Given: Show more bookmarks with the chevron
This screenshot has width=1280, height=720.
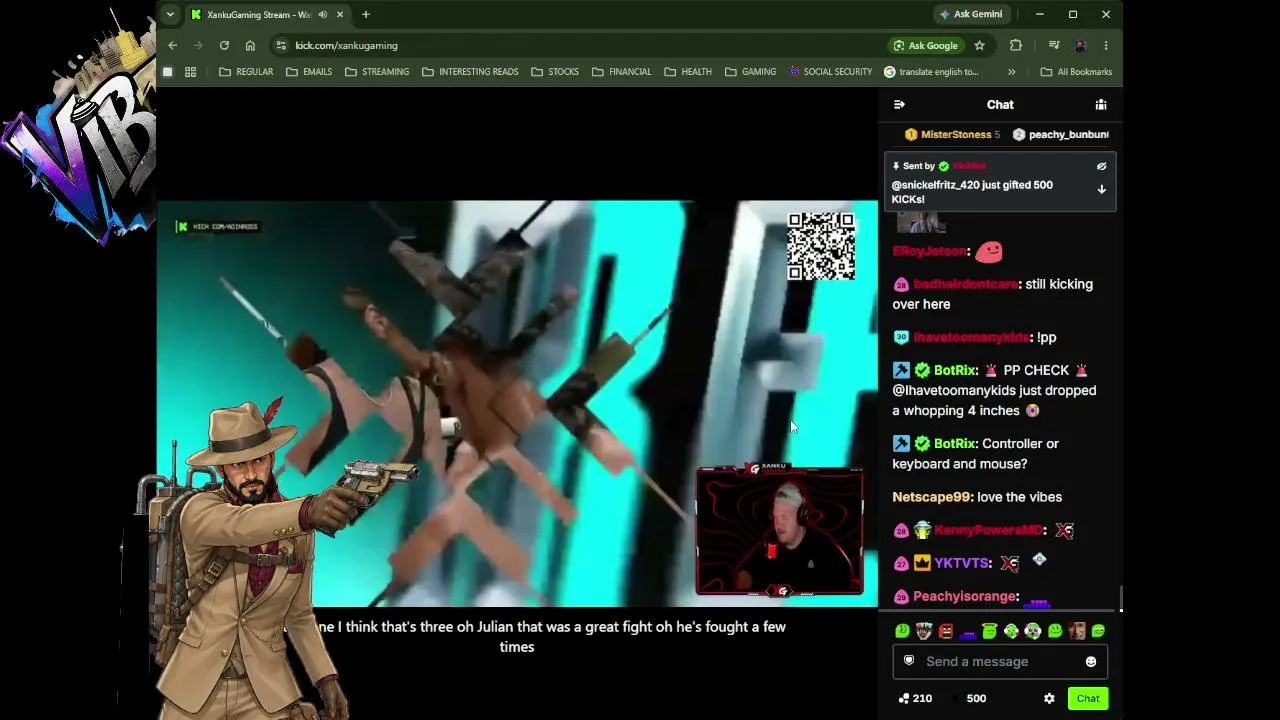Looking at the screenshot, I should click(1011, 72).
